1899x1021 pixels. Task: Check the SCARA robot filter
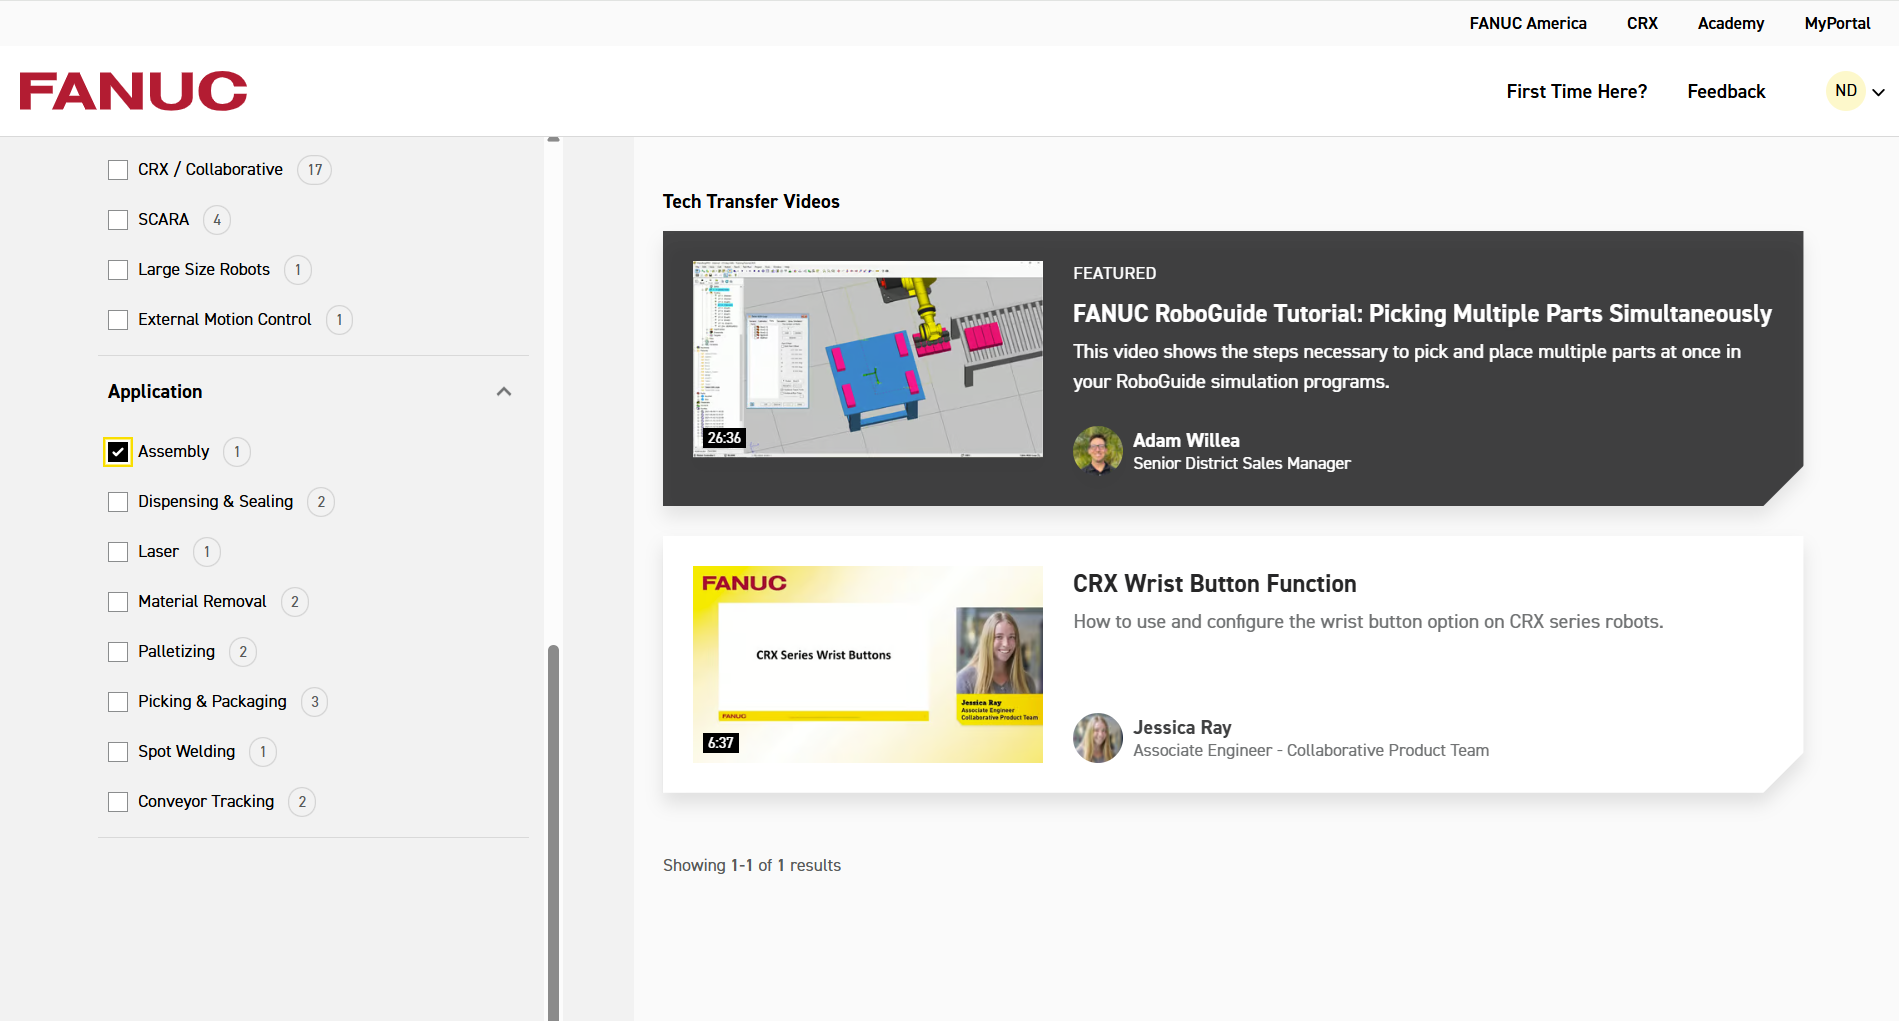(x=117, y=219)
